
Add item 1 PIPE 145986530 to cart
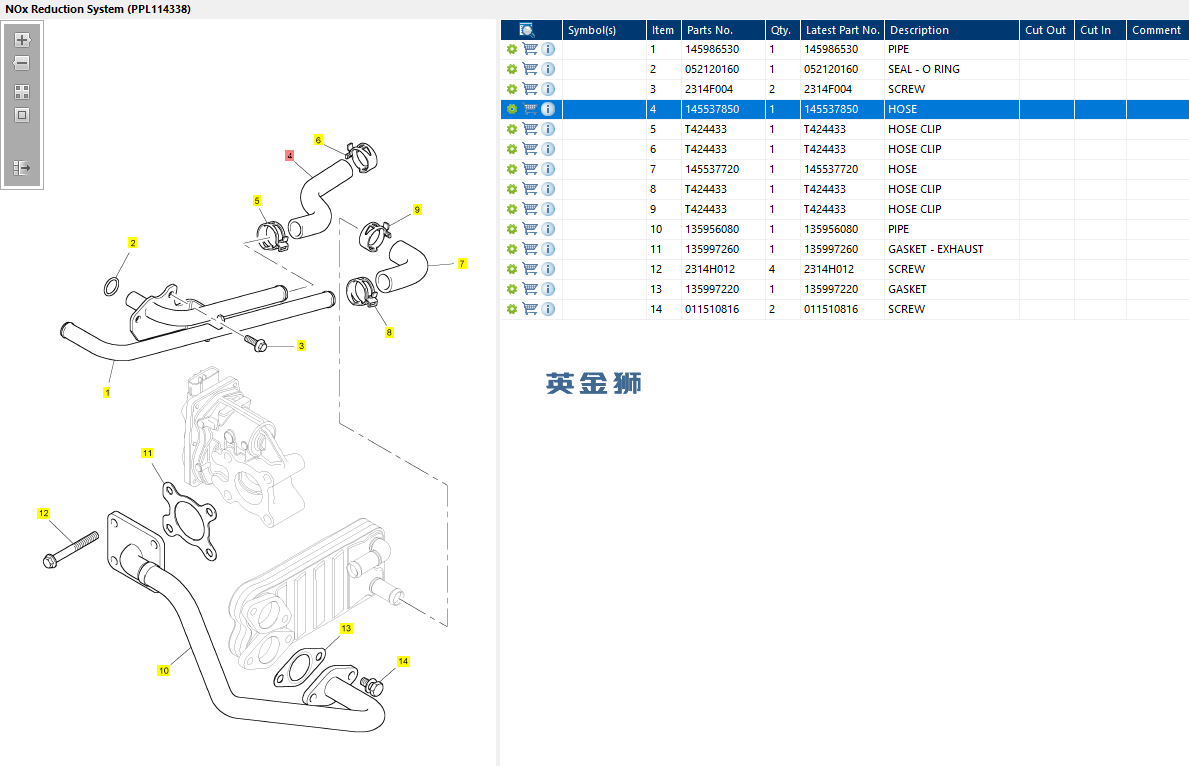coord(530,49)
